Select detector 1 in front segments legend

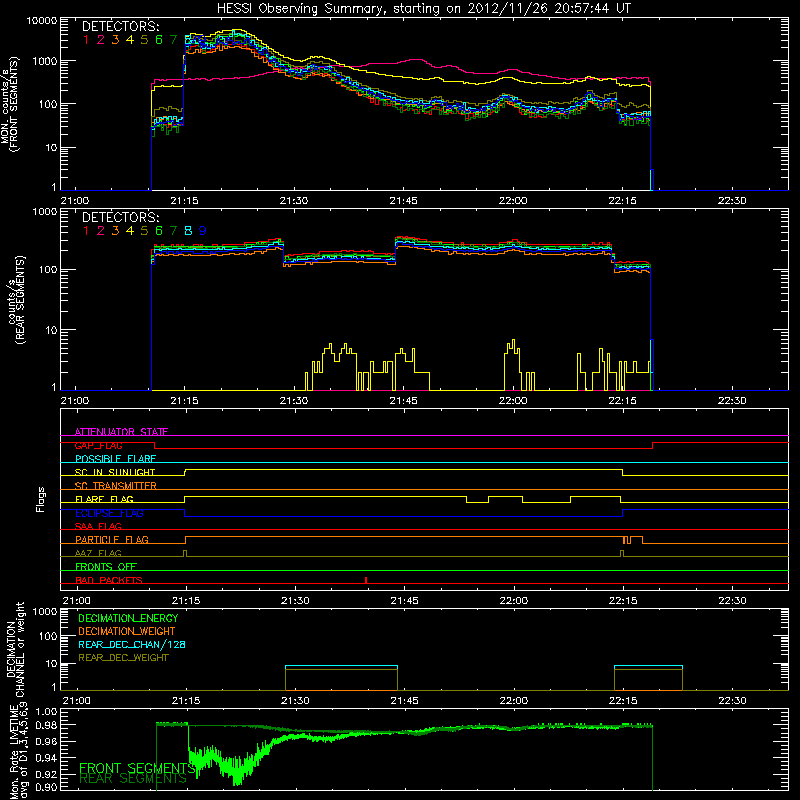point(86,40)
